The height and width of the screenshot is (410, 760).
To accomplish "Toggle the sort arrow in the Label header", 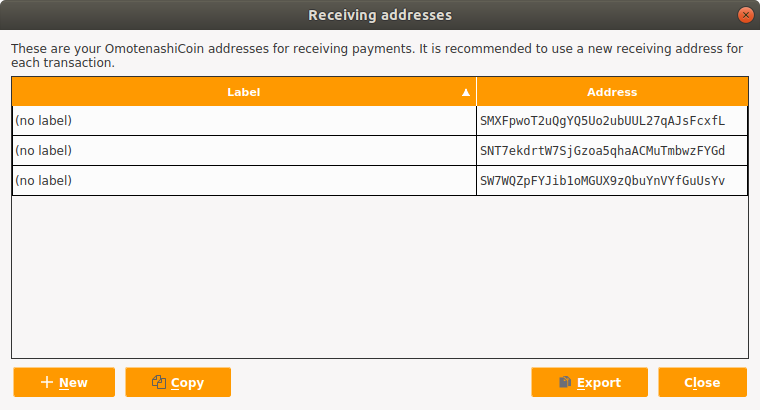I will point(466,92).
